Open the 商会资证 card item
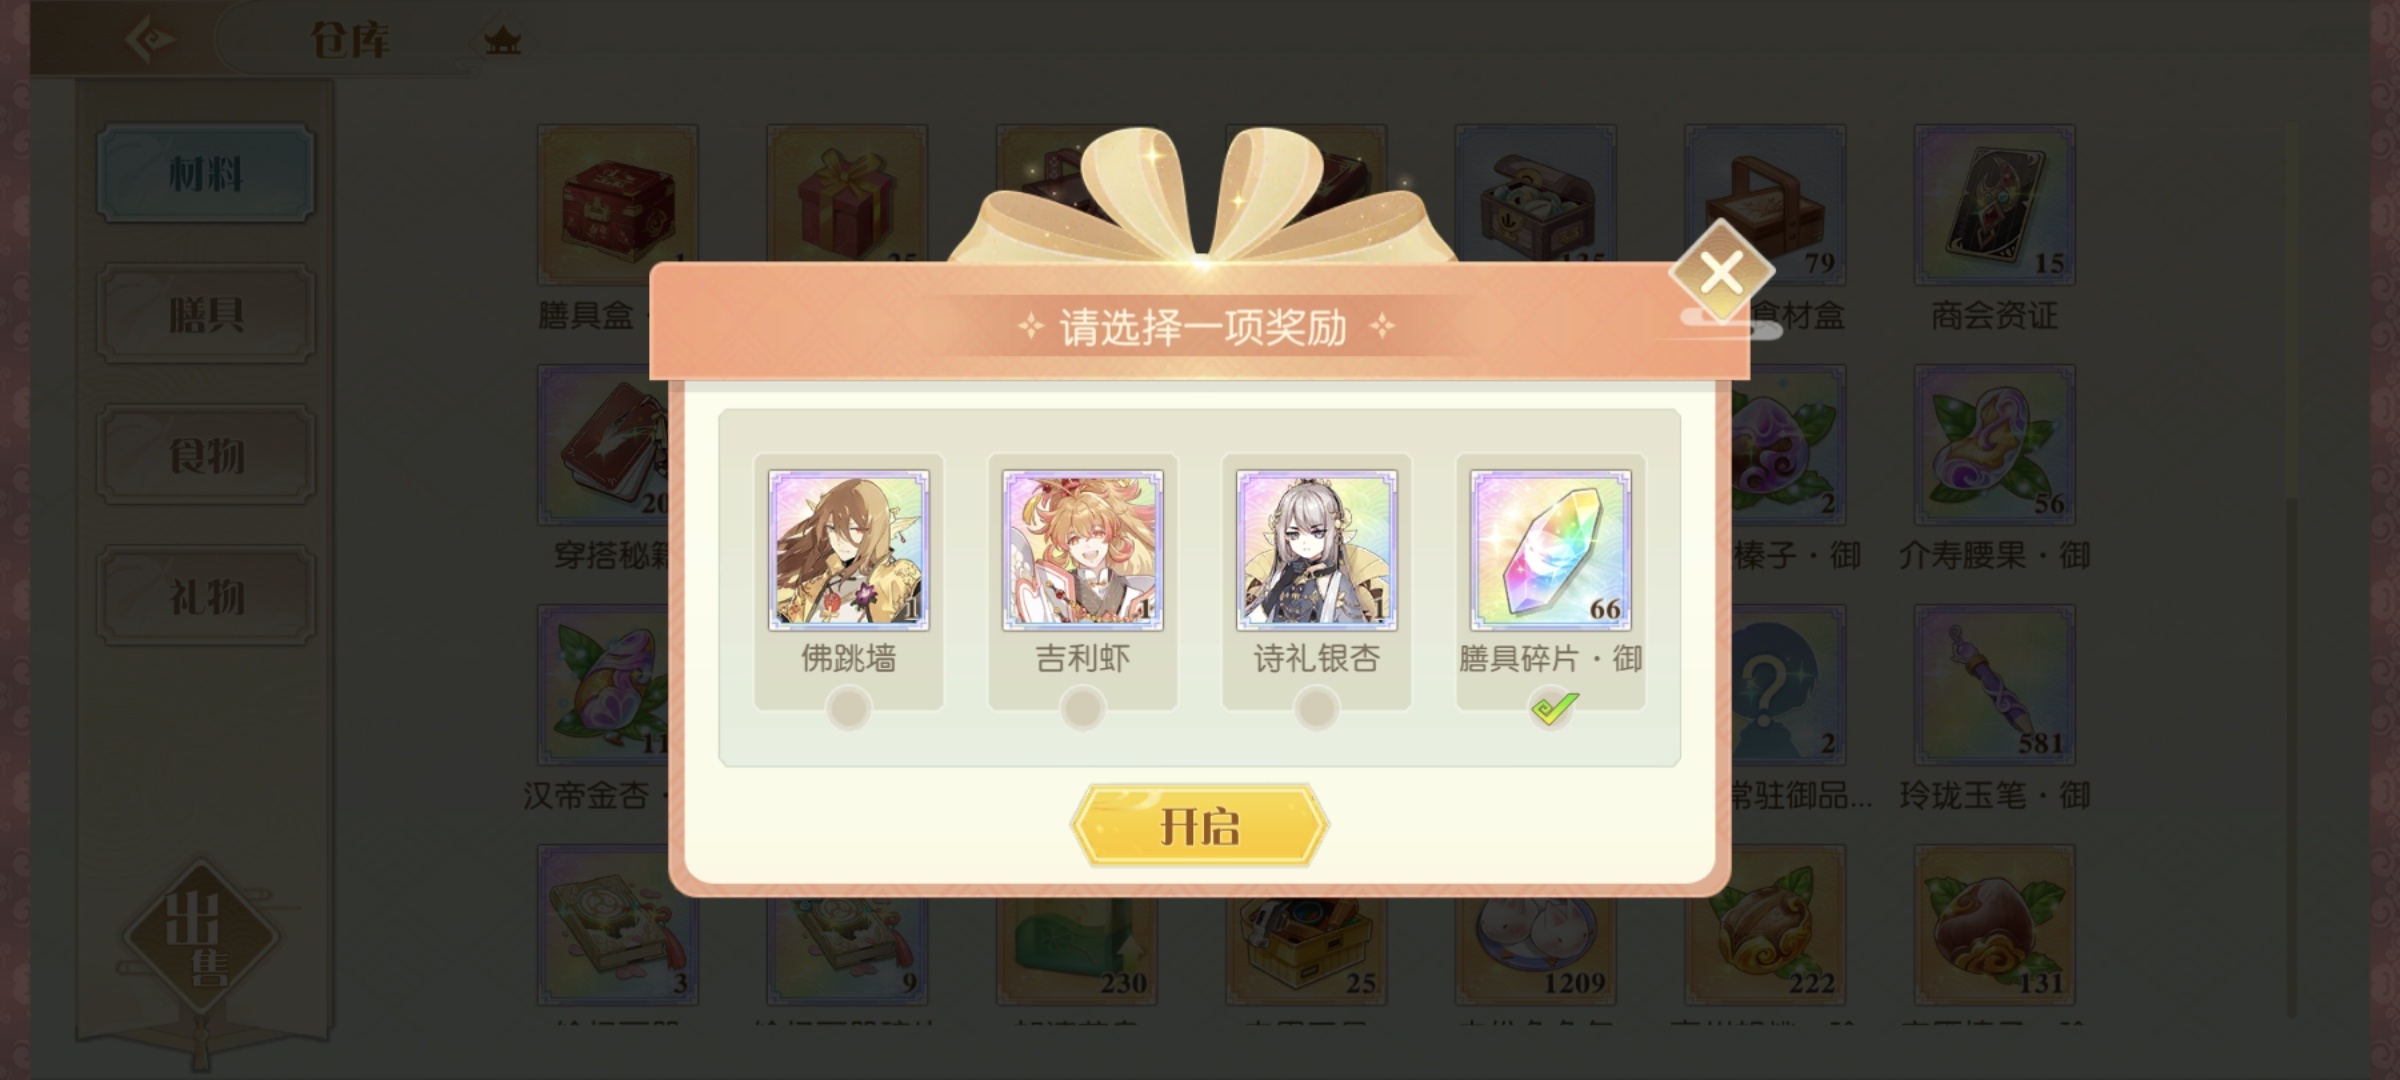This screenshot has height=1080, width=2400. click(x=1994, y=205)
